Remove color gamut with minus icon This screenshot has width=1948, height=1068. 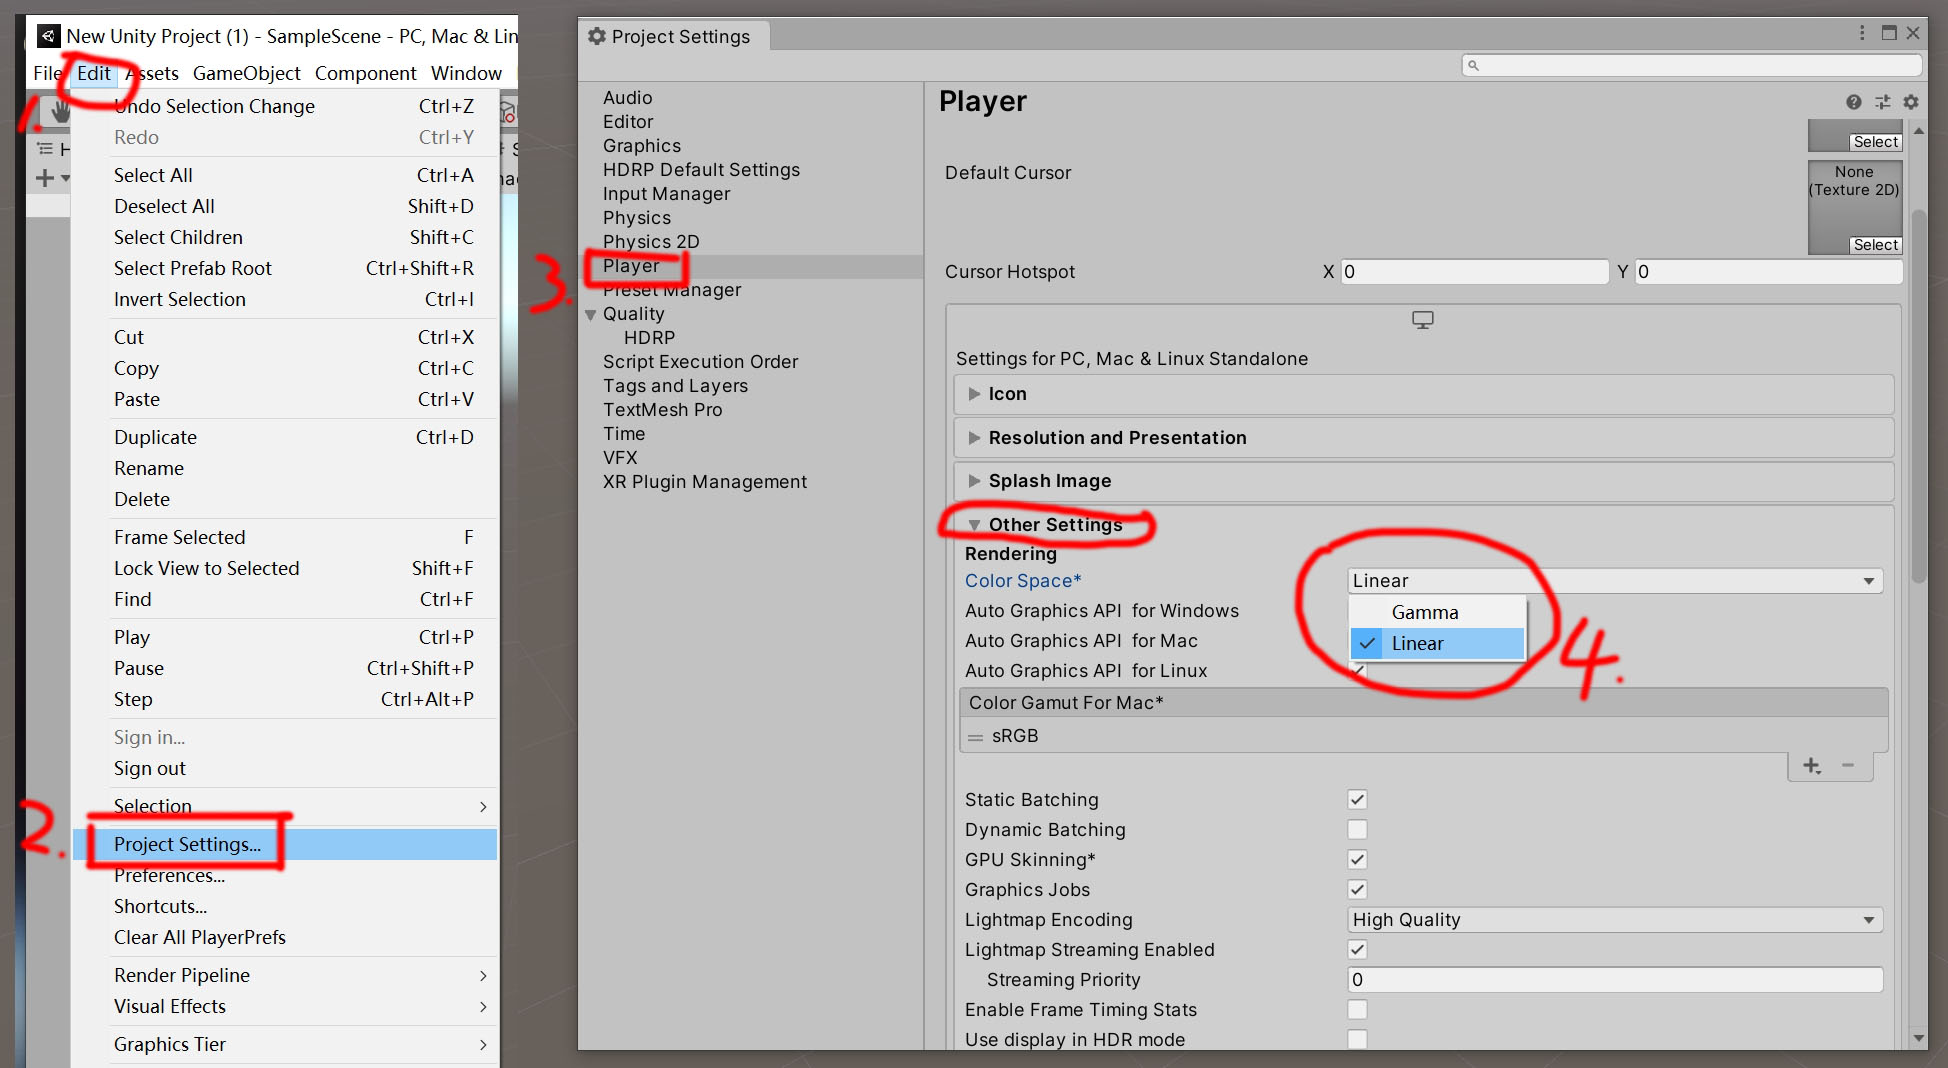[1848, 766]
